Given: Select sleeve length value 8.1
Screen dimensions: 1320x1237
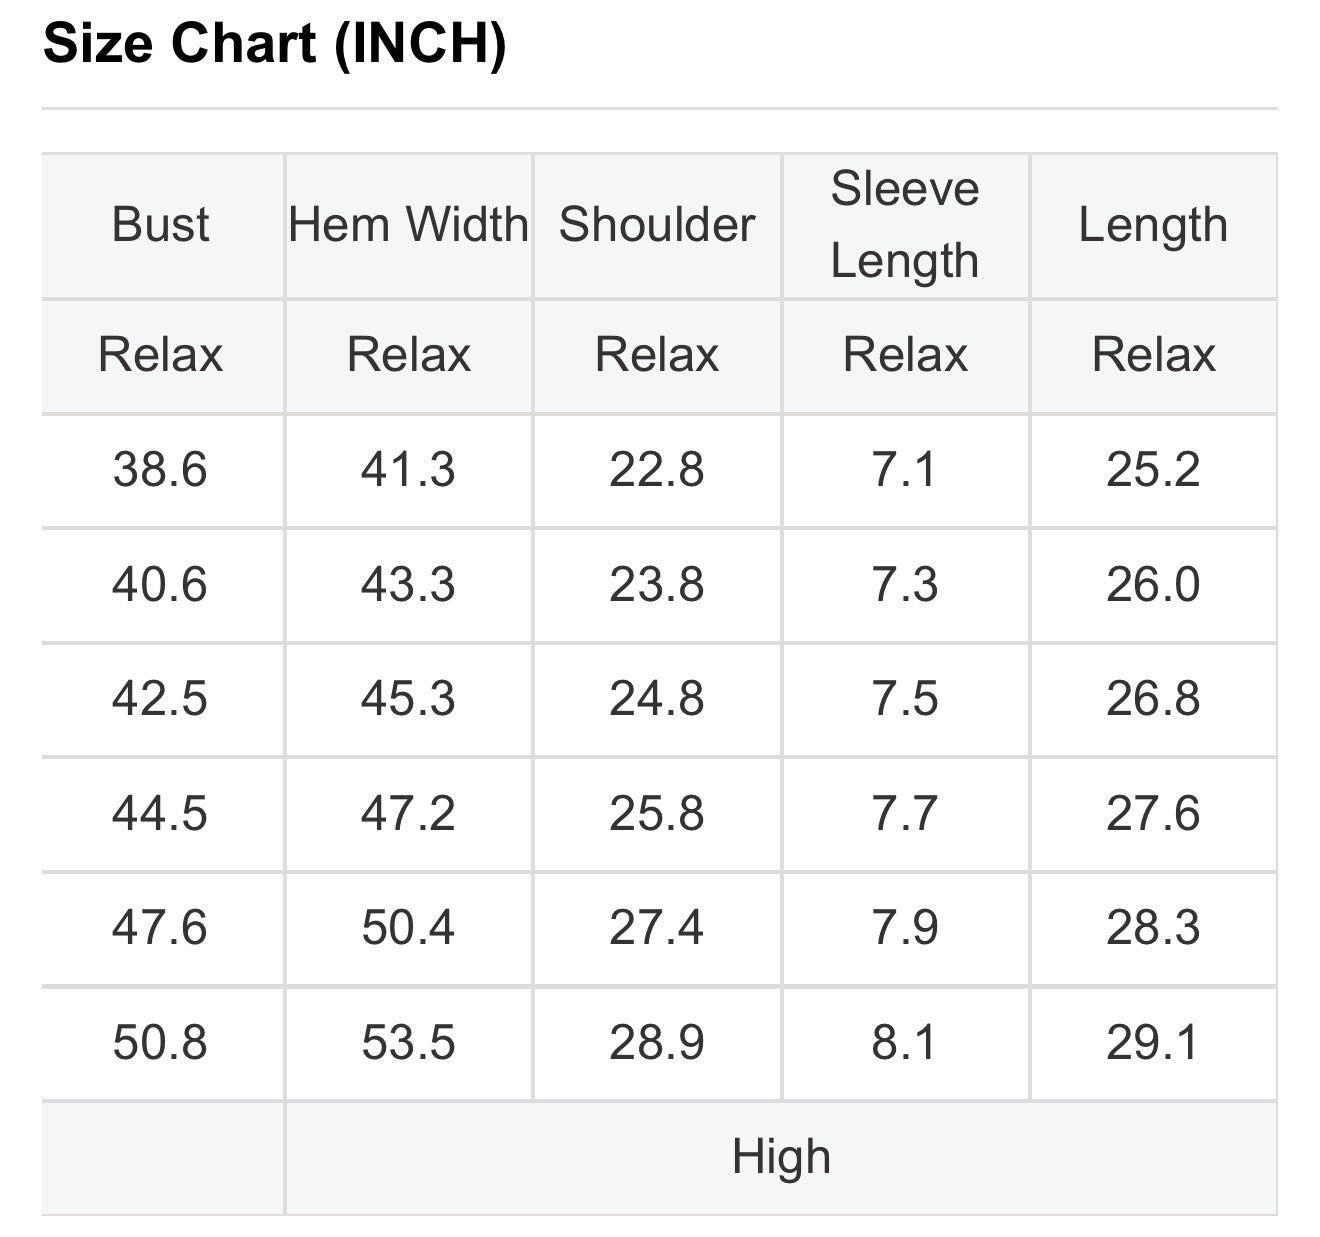Looking at the screenshot, I should 904,1042.
